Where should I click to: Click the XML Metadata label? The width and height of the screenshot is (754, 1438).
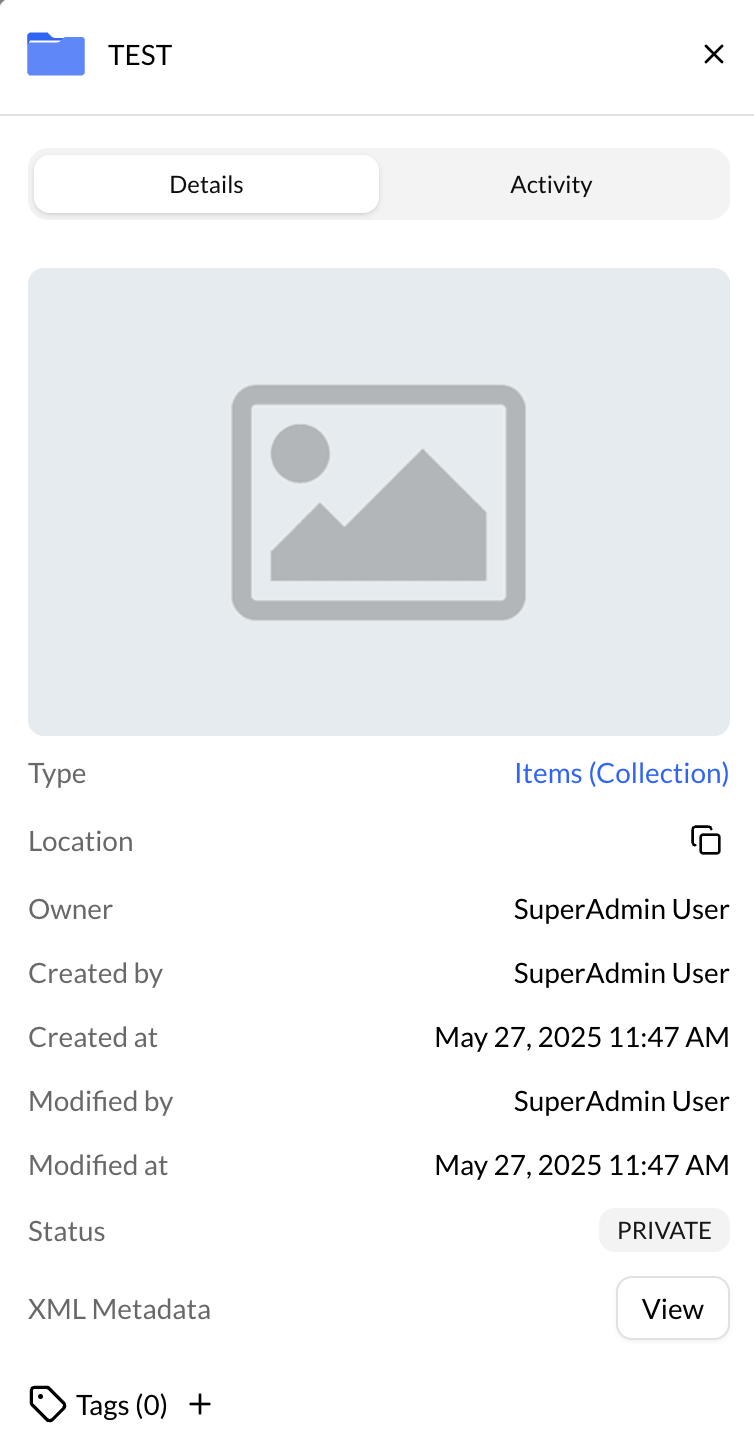coord(119,1309)
